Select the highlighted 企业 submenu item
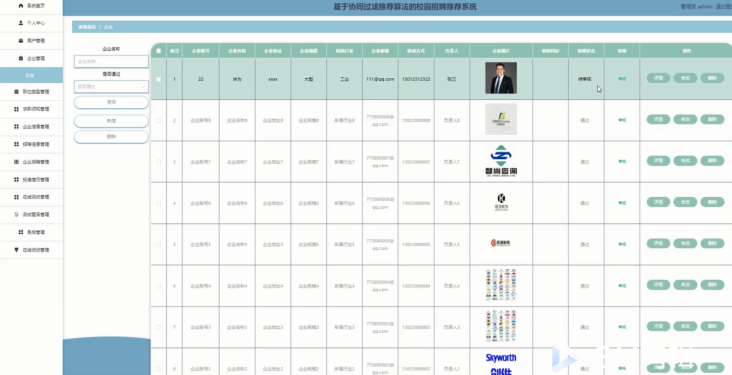The image size is (732, 375). 31,75
